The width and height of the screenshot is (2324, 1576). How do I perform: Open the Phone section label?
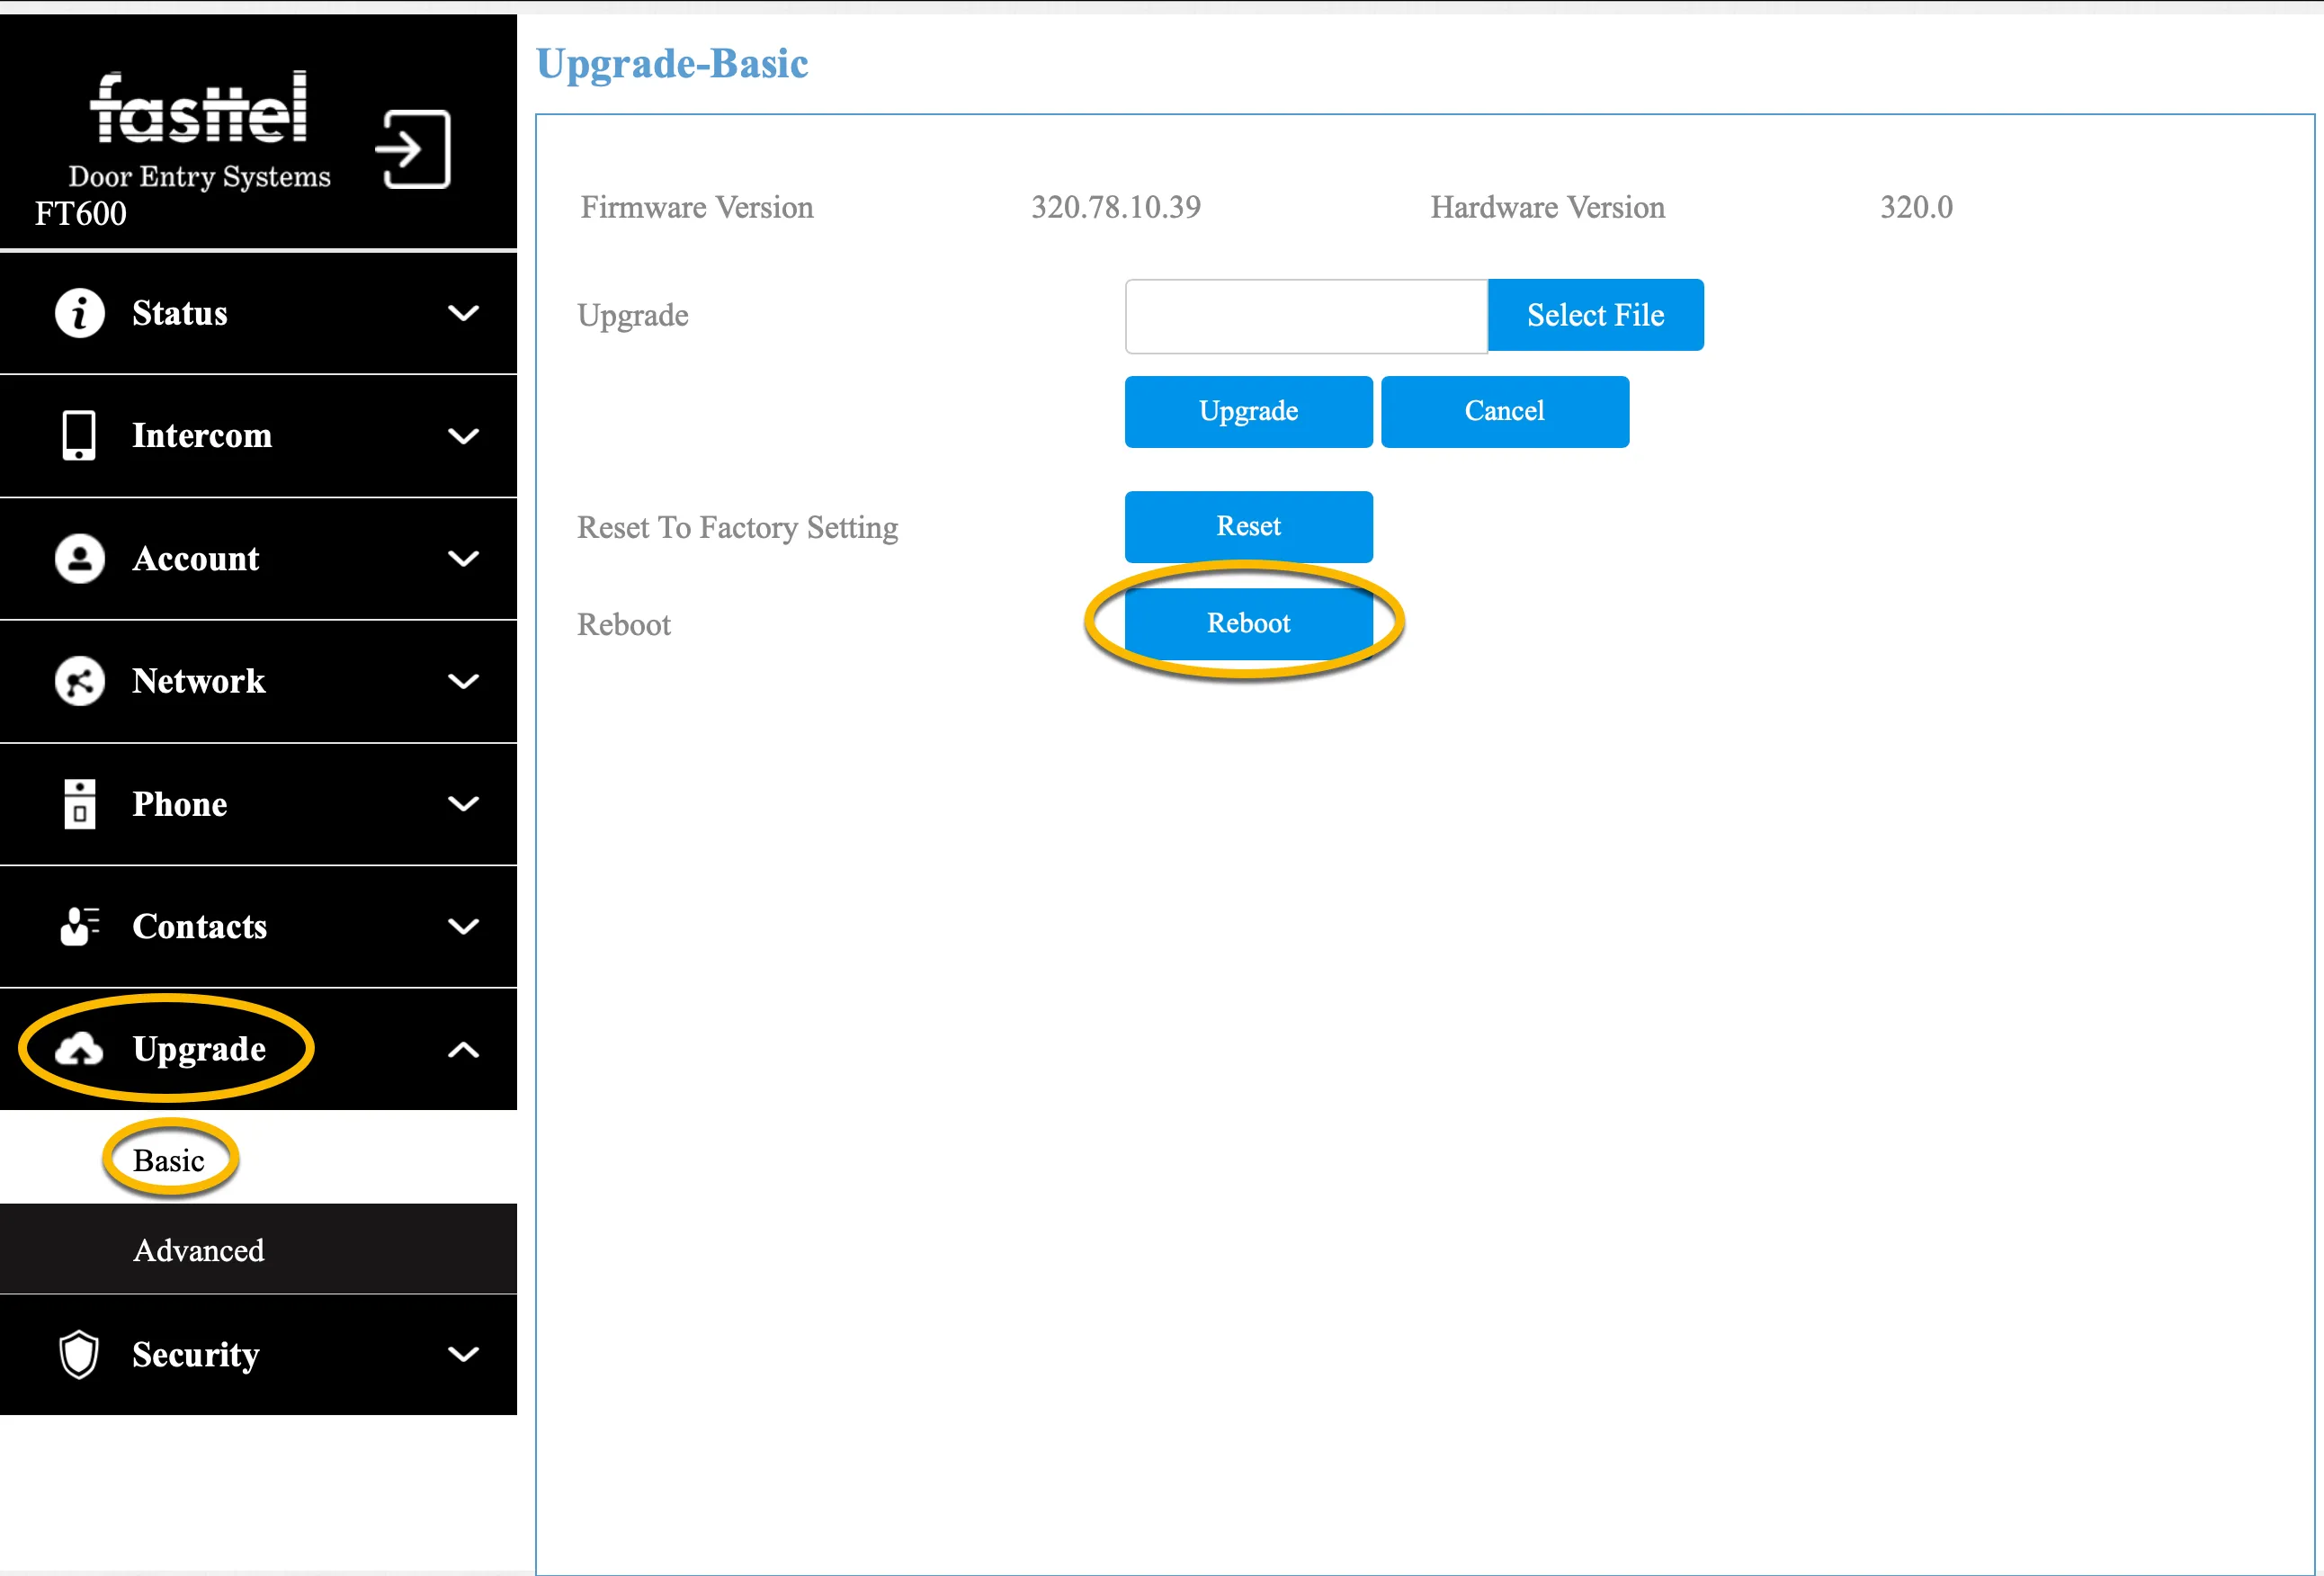[x=180, y=804]
